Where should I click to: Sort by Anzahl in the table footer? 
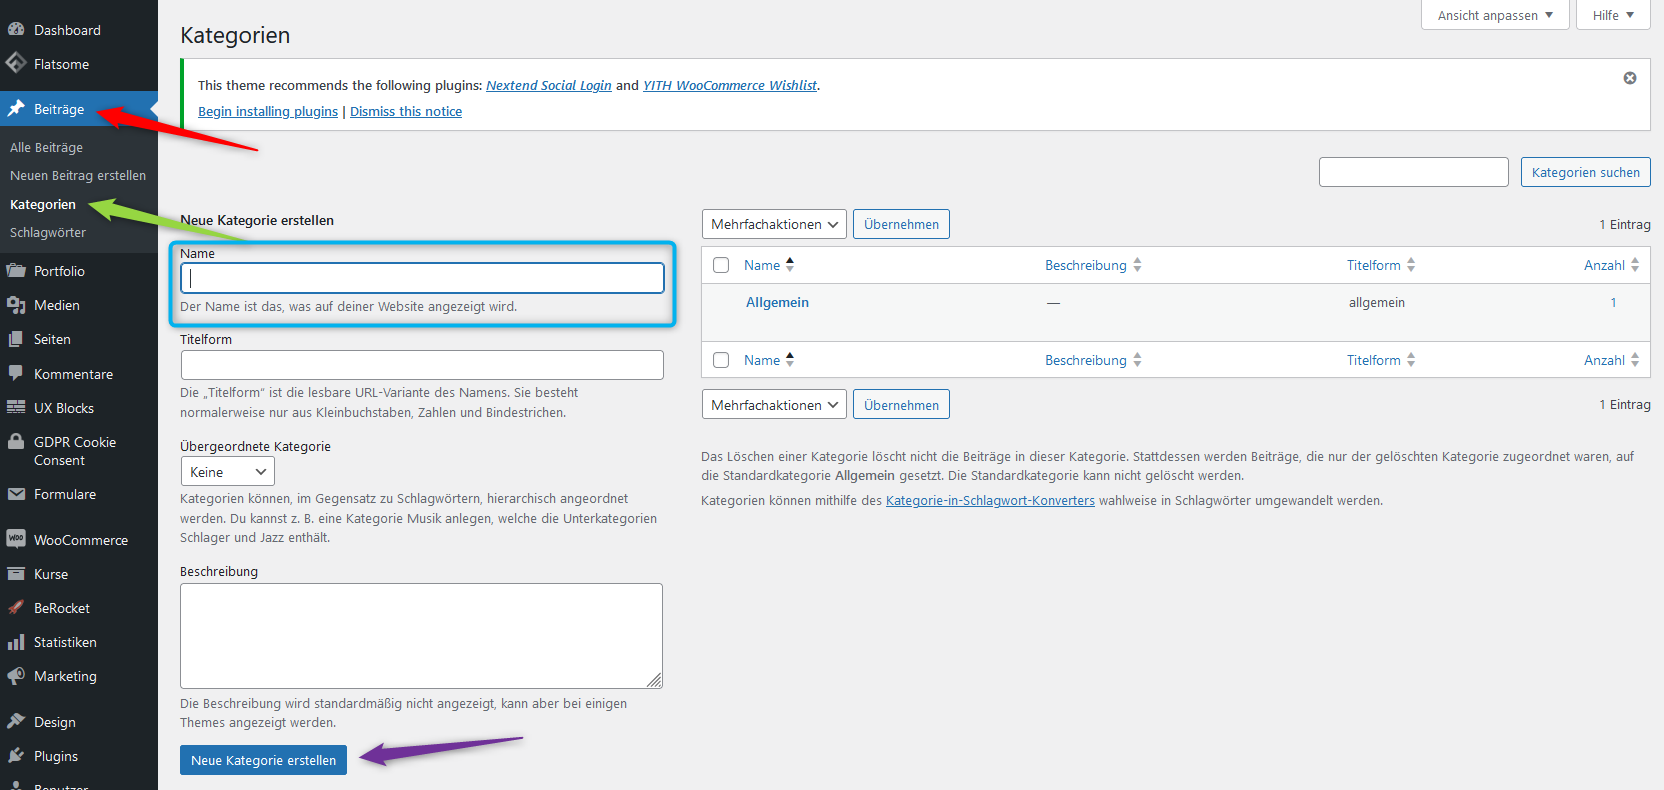pyautogui.click(x=1612, y=360)
